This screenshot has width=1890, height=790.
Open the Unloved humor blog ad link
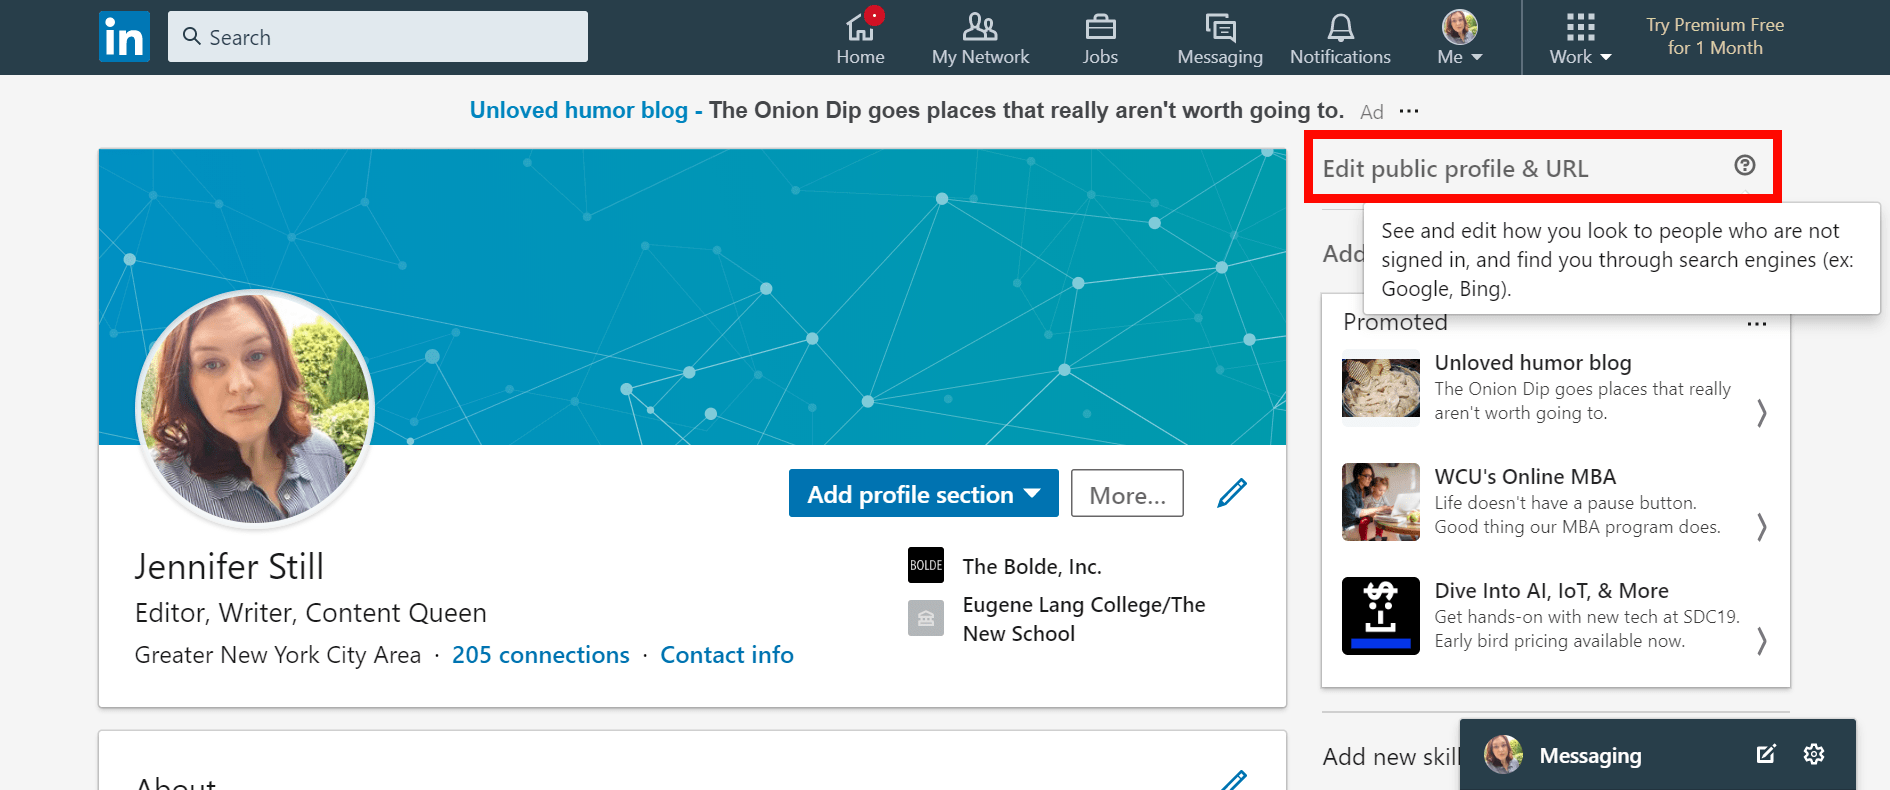pos(579,110)
